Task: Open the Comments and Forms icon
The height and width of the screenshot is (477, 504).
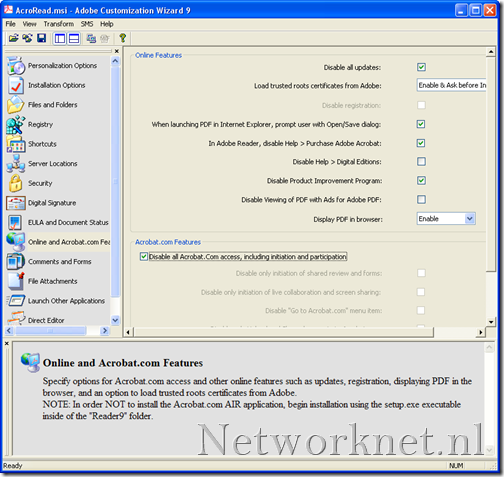Action: [x=16, y=262]
